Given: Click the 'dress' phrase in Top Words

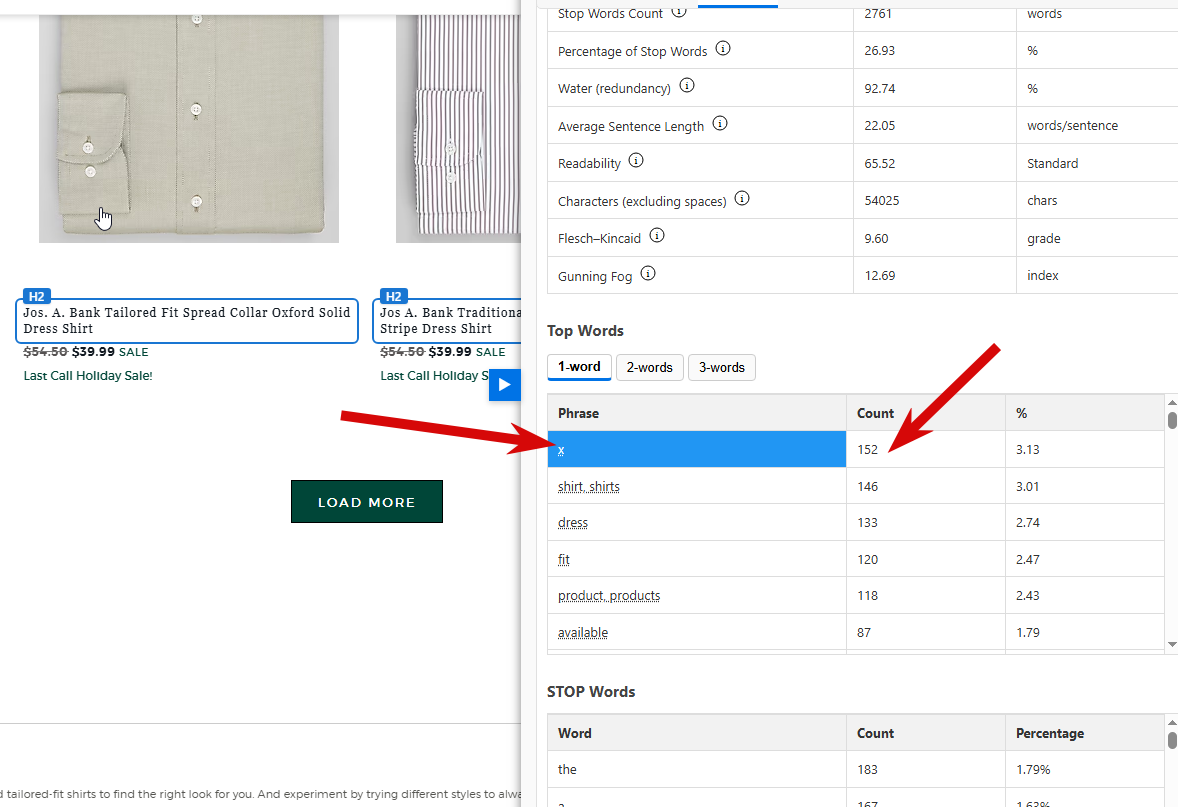Looking at the screenshot, I should [572, 523].
